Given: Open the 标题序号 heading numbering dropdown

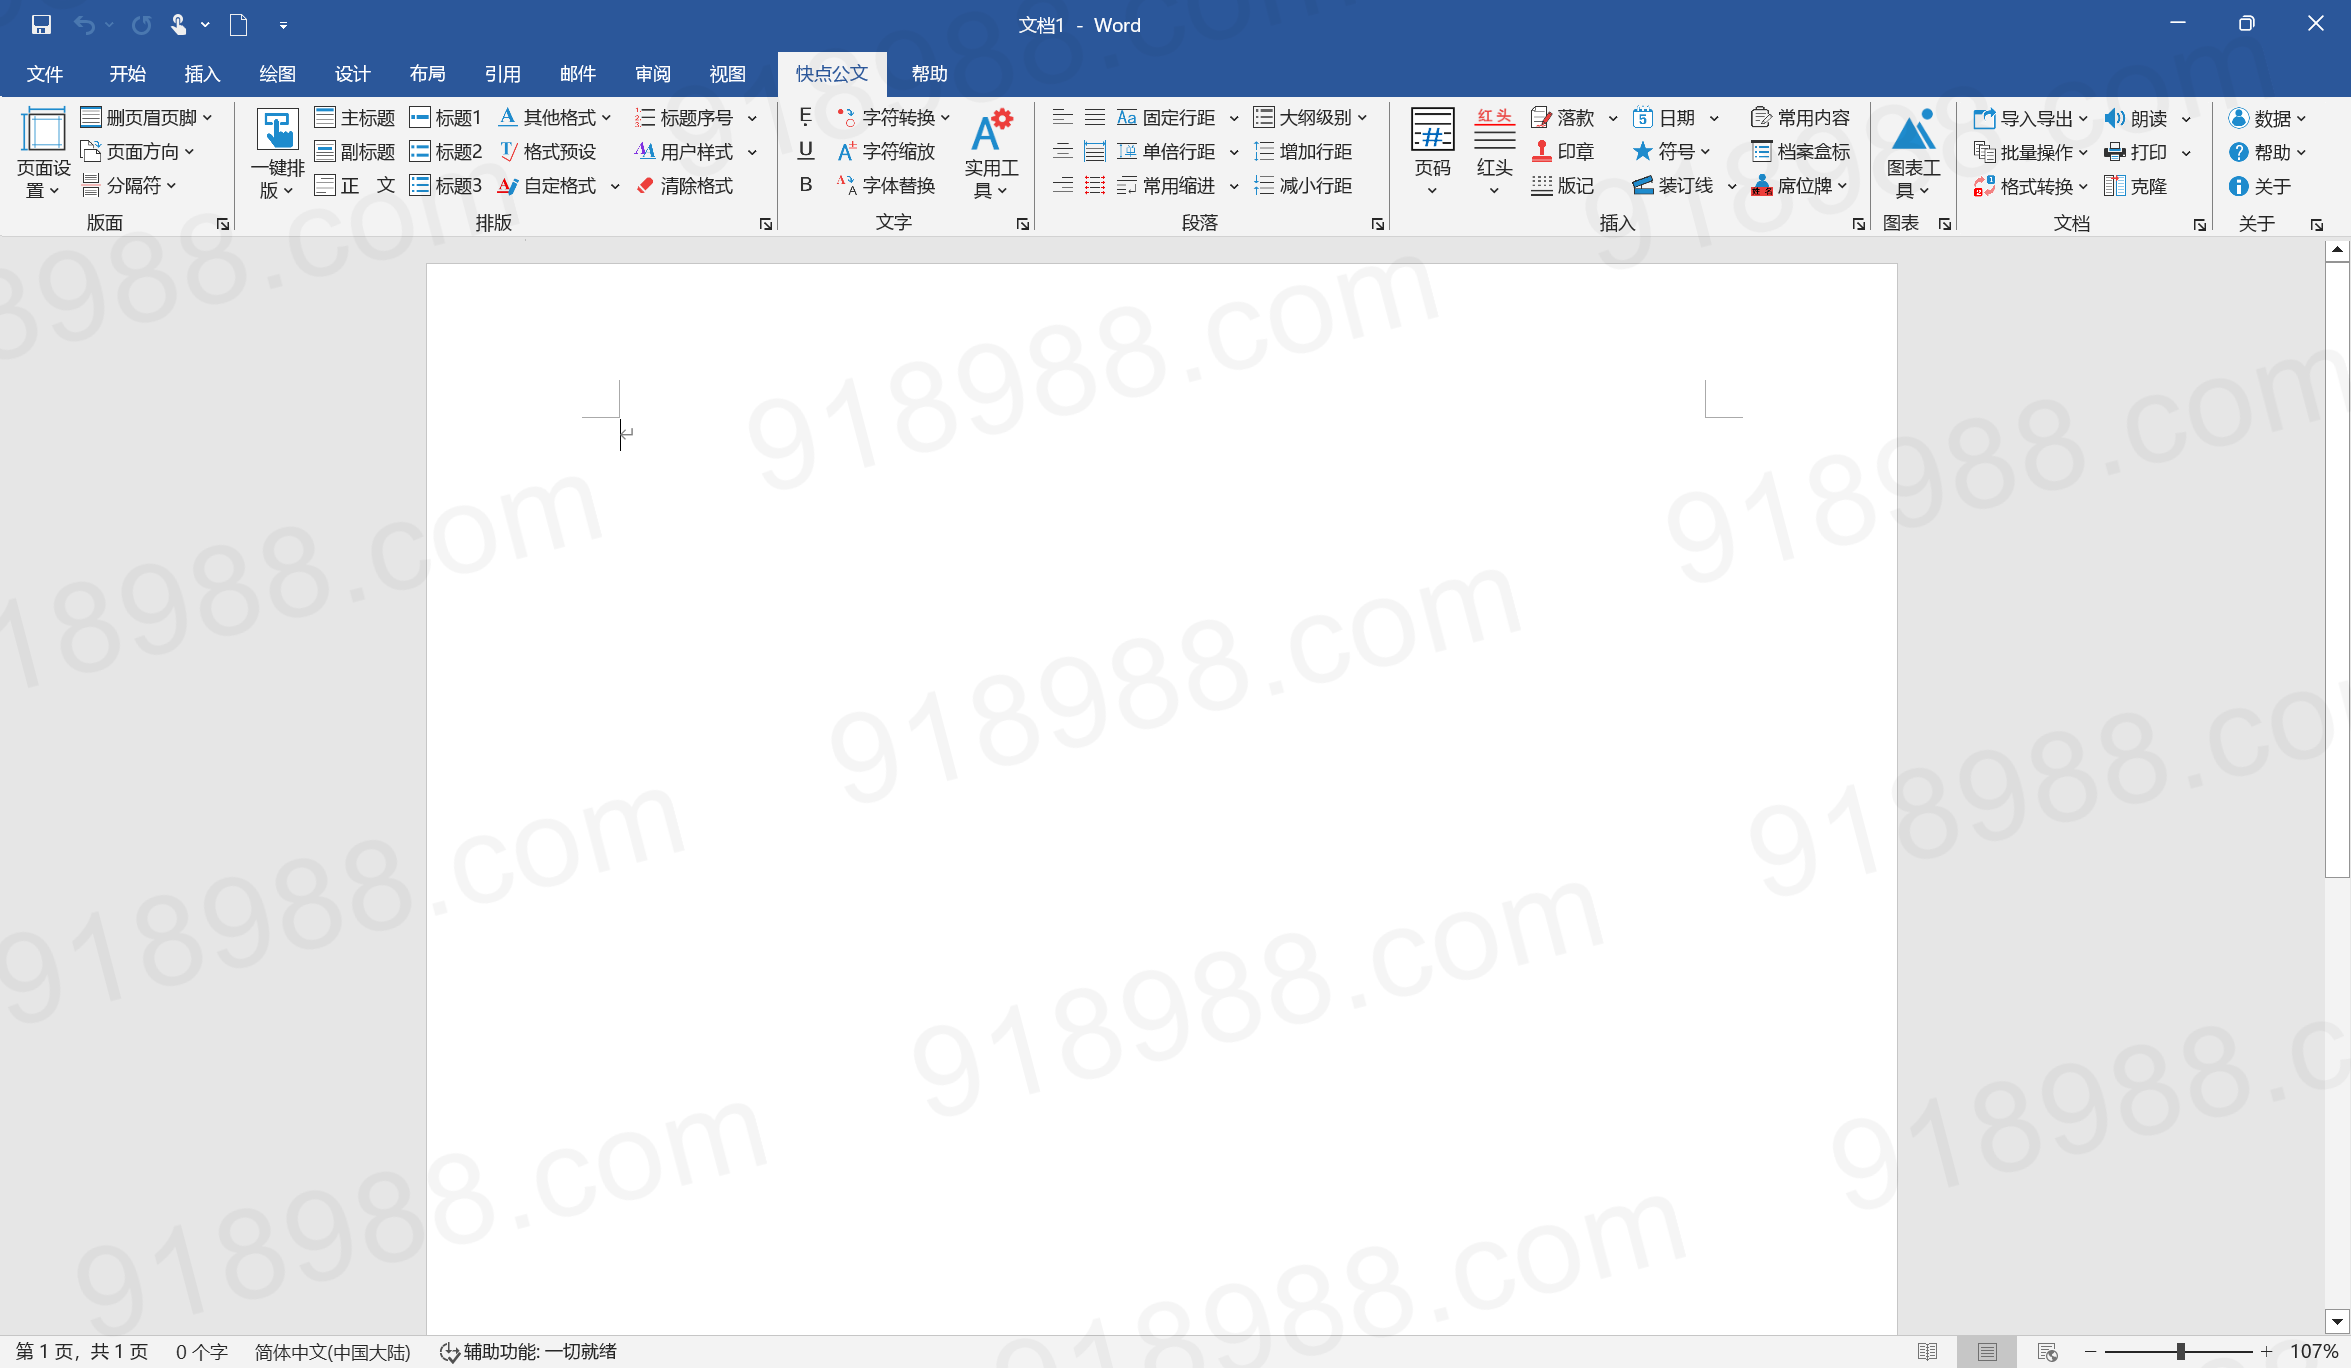Looking at the screenshot, I should pos(697,118).
